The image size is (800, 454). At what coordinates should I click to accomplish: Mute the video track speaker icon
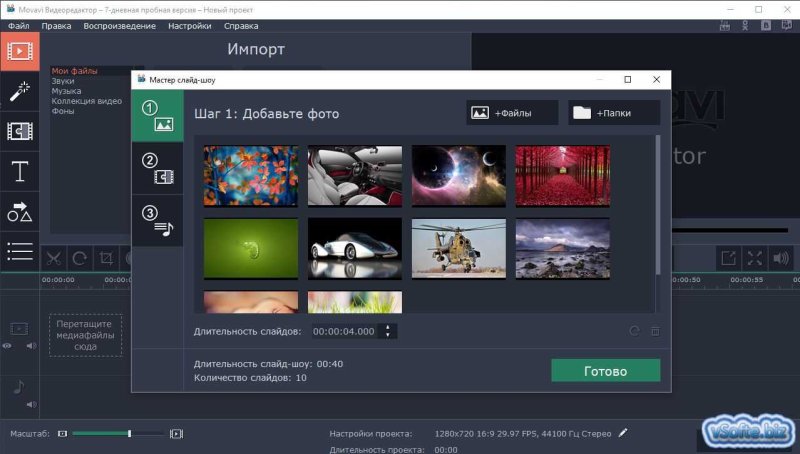tap(30, 346)
